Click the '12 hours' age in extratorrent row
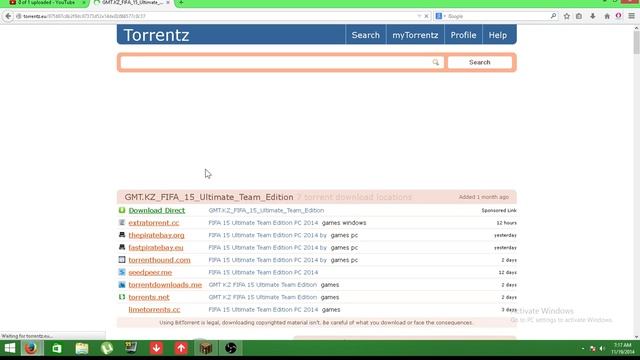 click(507, 223)
